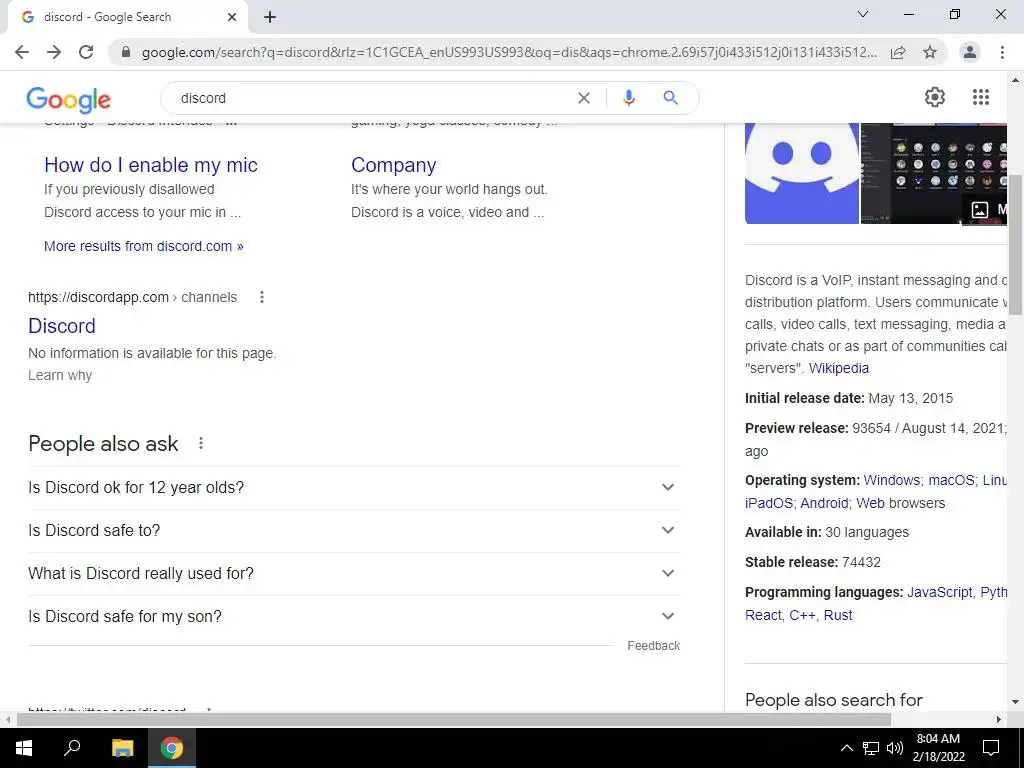Open the Windows operating system link
Image resolution: width=1024 pixels, height=768 pixels.
click(891, 480)
